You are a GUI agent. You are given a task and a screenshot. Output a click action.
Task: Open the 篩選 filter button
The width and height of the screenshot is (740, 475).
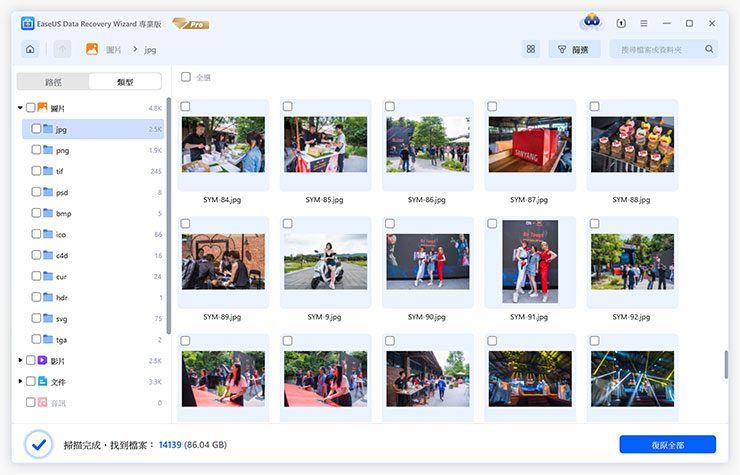pyautogui.click(x=574, y=49)
